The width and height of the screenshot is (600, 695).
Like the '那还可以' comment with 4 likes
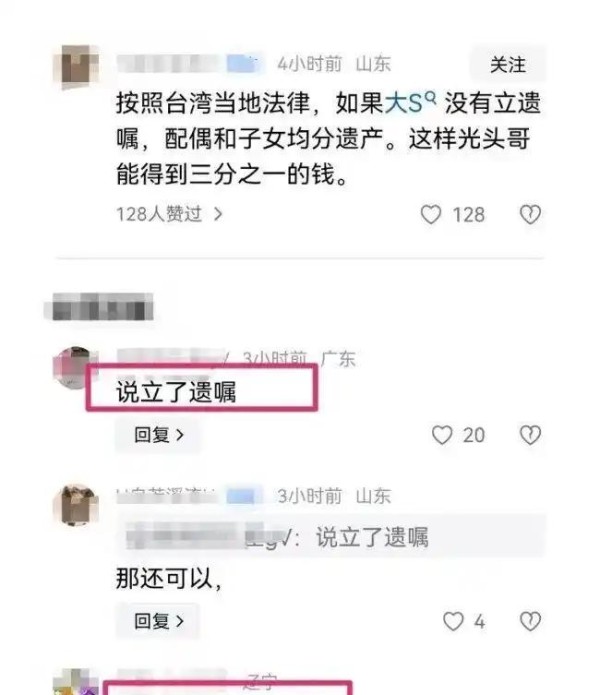click(453, 621)
